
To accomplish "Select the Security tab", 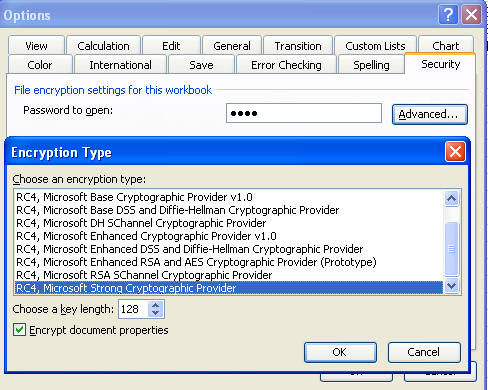I will pyautogui.click(x=440, y=64).
